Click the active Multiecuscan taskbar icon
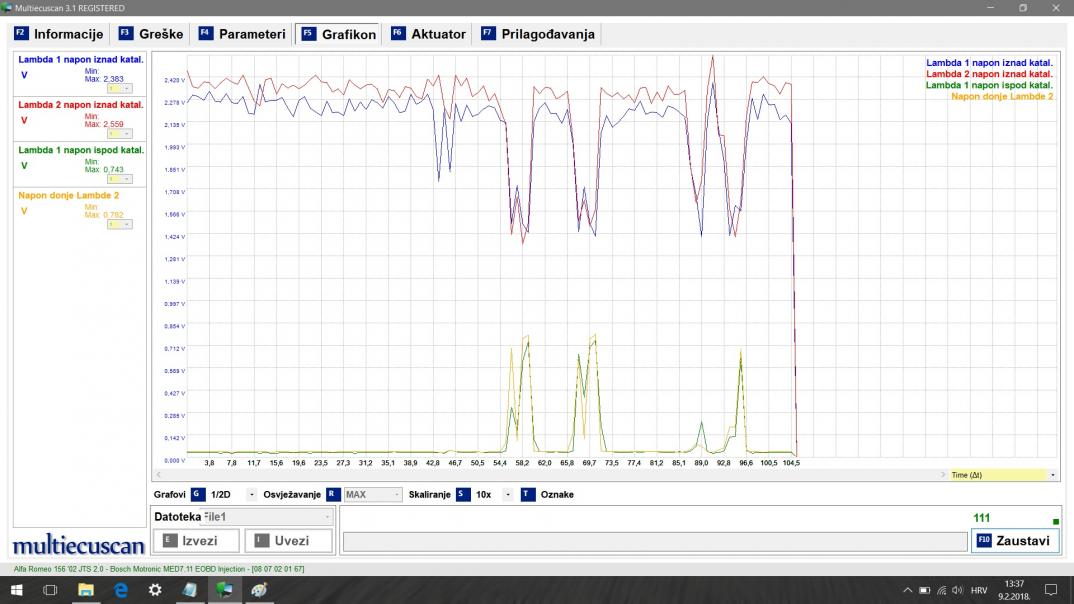Viewport: 1074px width, 604px height. coord(225,590)
